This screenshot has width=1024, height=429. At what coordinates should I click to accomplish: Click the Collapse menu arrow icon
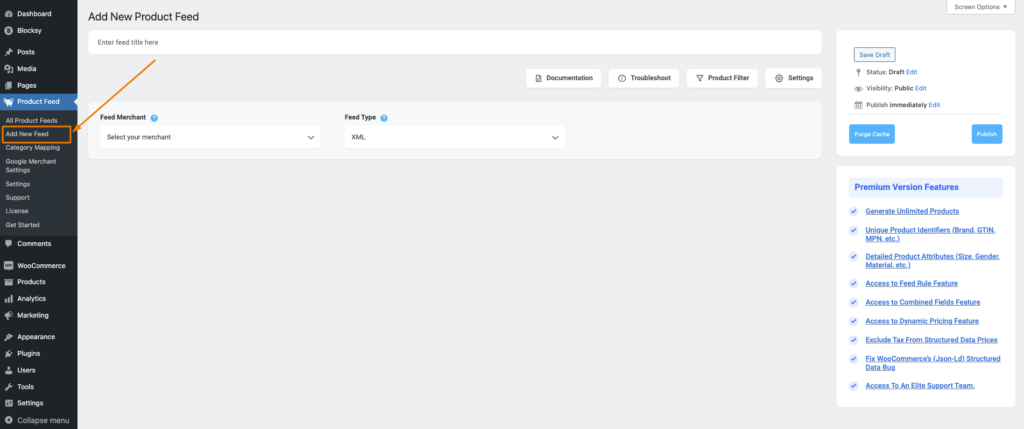click(x=8, y=421)
